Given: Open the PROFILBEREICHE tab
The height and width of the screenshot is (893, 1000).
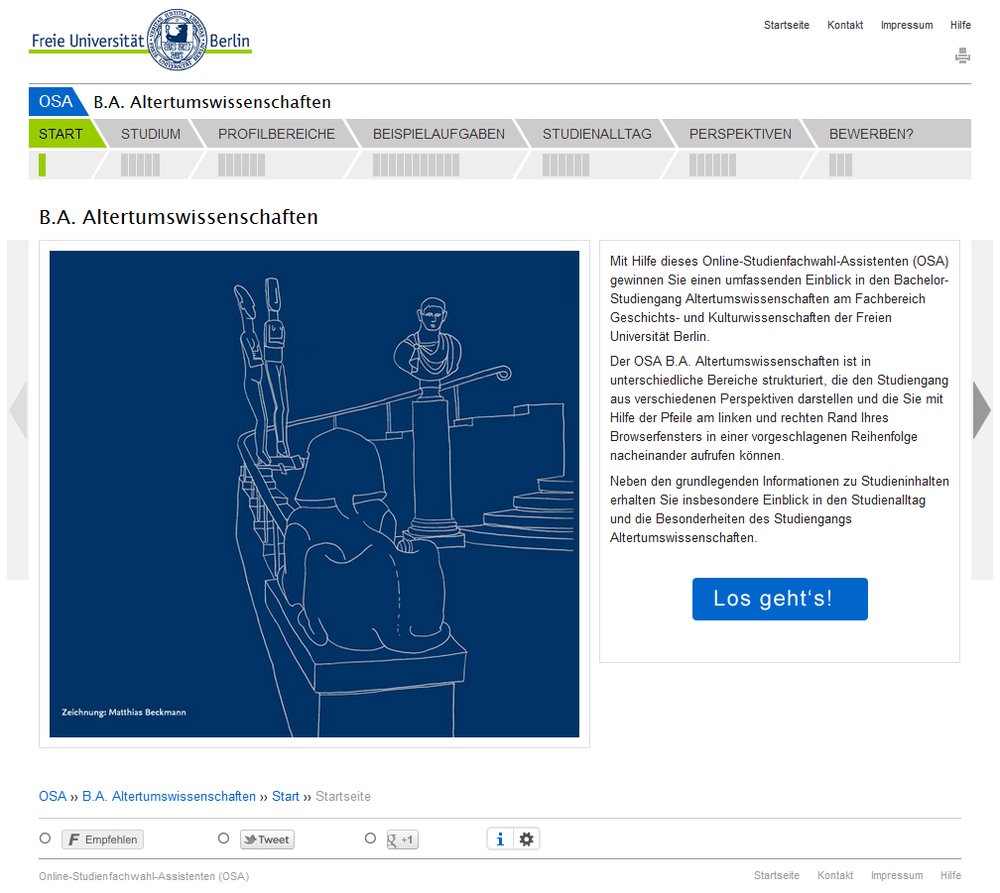Looking at the screenshot, I should coord(276,134).
